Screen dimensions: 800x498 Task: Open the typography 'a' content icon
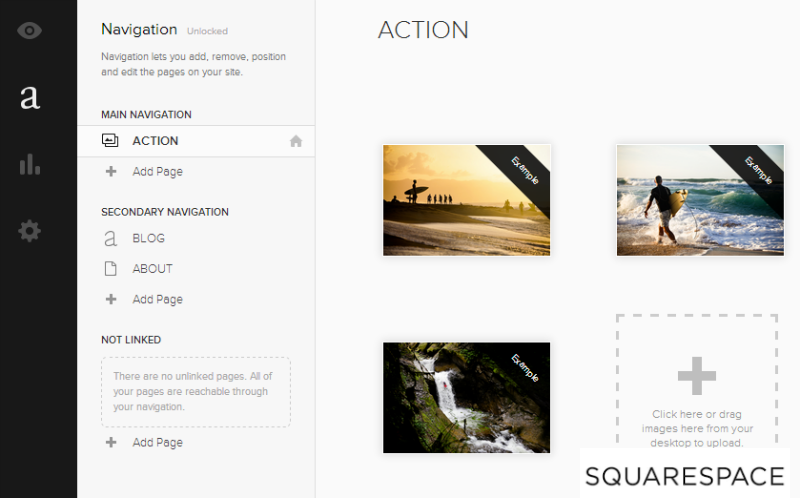[x=30, y=97]
